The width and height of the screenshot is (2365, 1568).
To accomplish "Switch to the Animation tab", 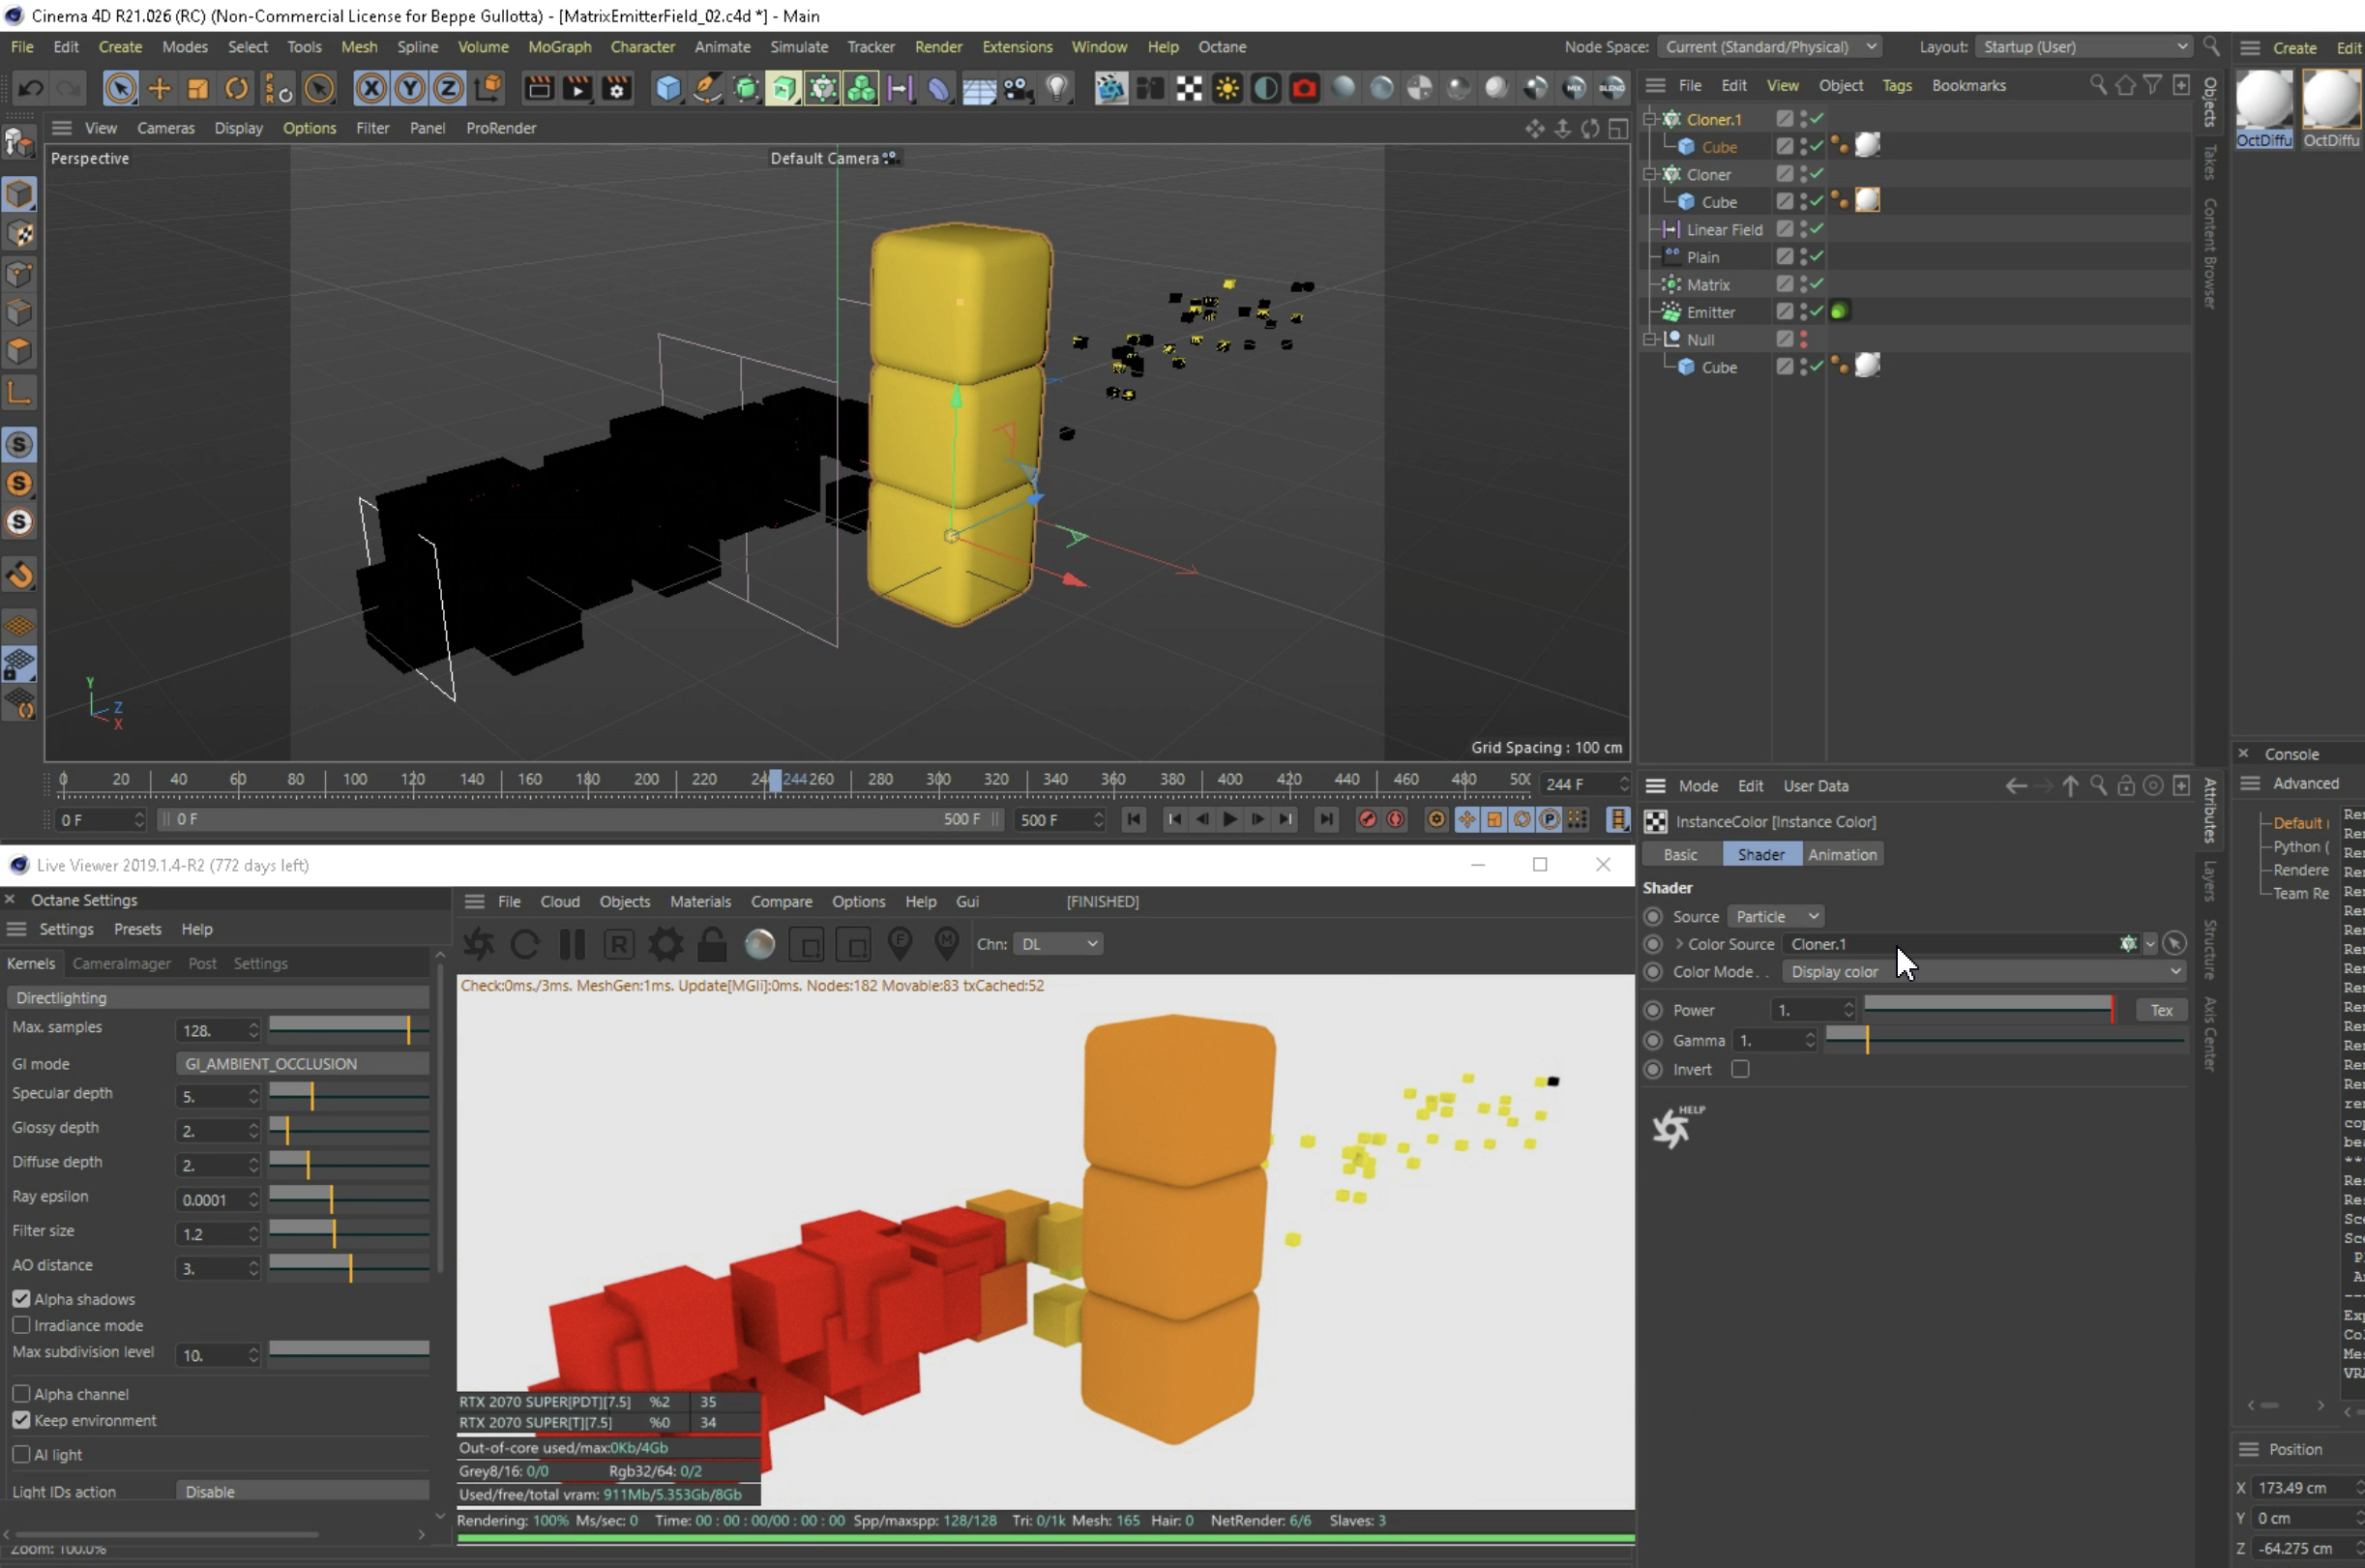I will point(1841,854).
